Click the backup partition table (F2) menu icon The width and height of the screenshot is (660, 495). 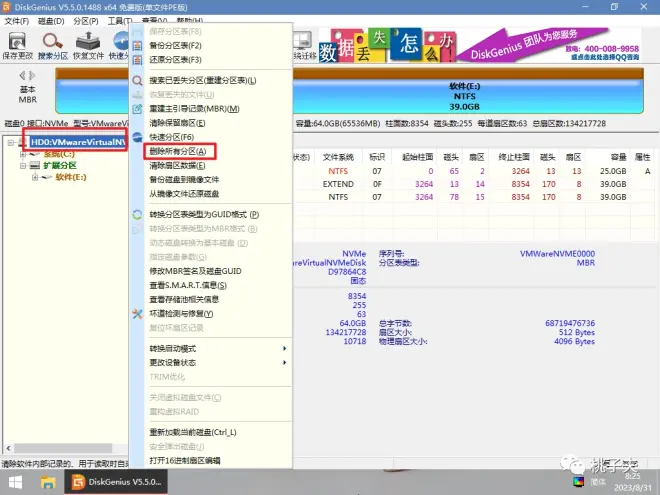tap(137, 46)
